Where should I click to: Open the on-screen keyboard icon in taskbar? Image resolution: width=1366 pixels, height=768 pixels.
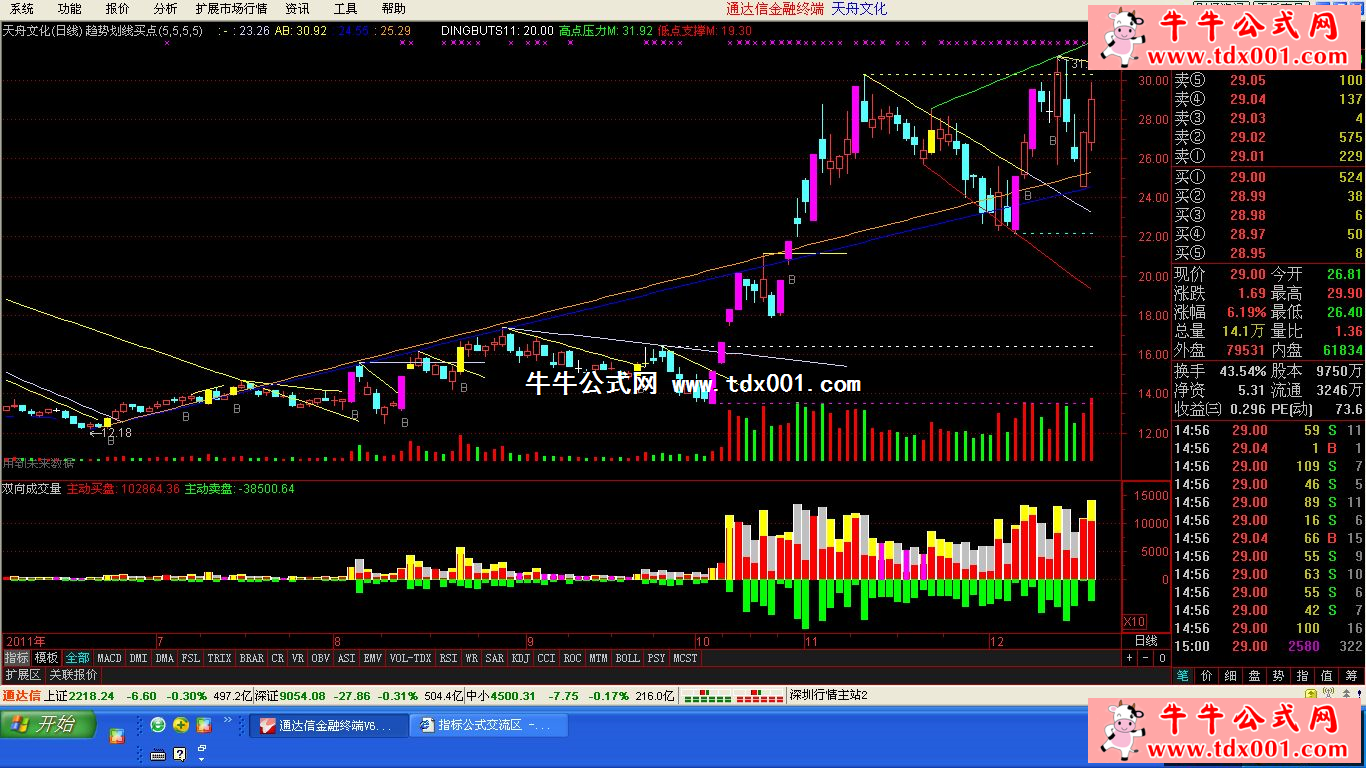coord(158,753)
